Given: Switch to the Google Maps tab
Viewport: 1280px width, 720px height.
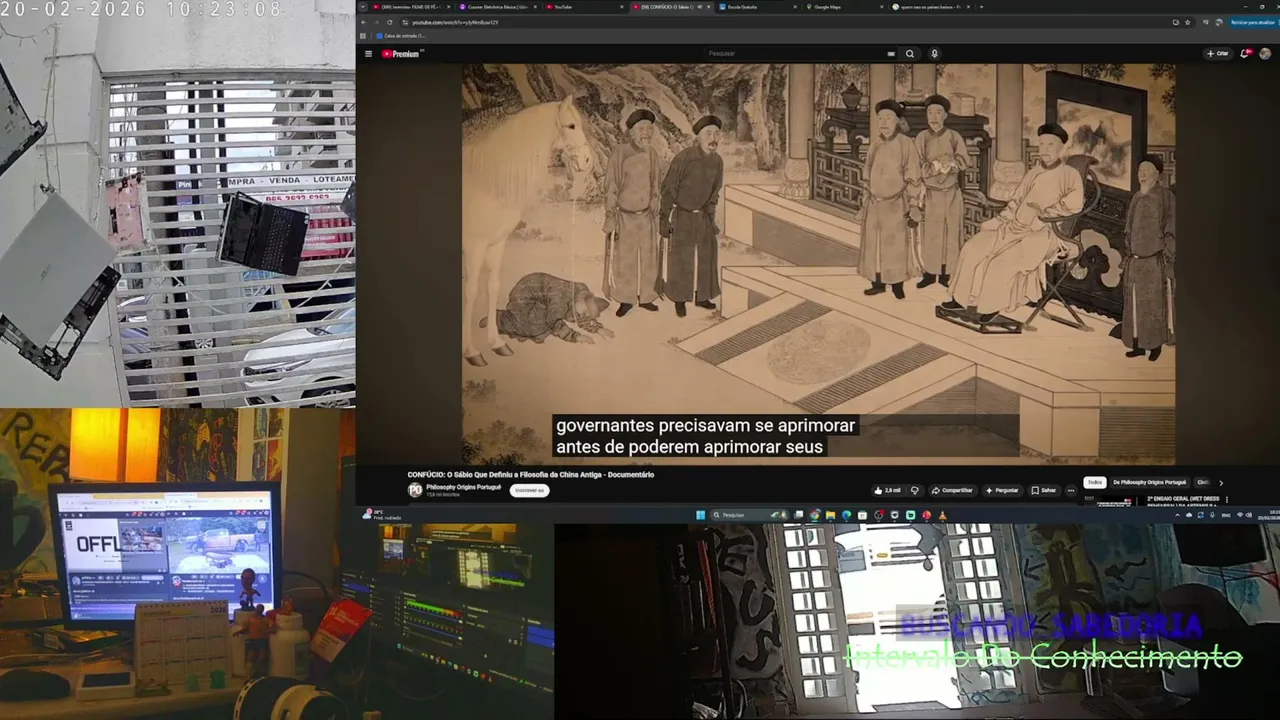Looking at the screenshot, I should pyautogui.click(x=843, y=7).
